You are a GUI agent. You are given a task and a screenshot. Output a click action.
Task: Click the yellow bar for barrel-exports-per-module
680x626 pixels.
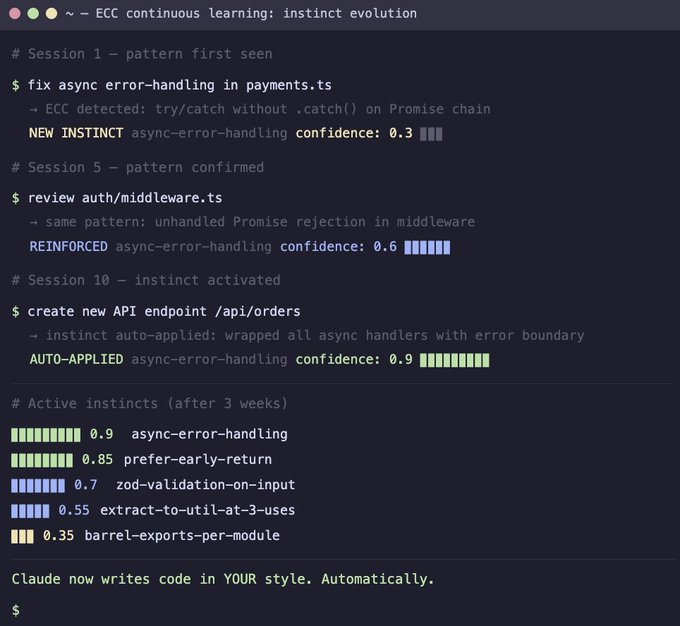coord(22,537)
